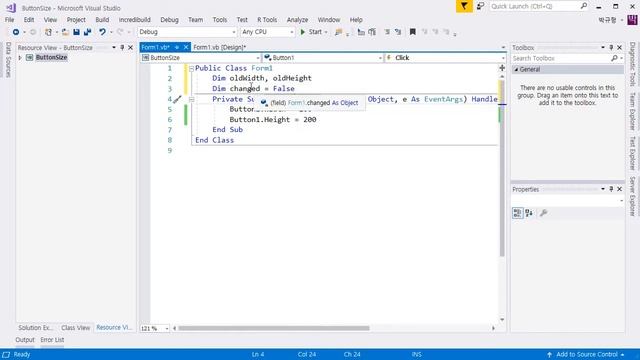Expand the ButtonSize tree node
This screenshot has height=360, width=640.
[20, 58]
